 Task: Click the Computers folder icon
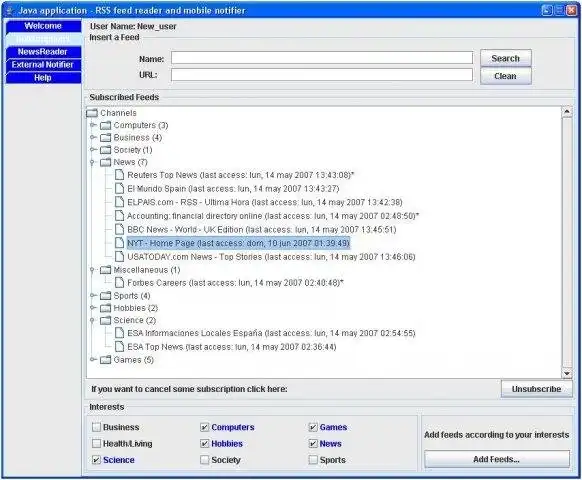click(x=106, y=125)
